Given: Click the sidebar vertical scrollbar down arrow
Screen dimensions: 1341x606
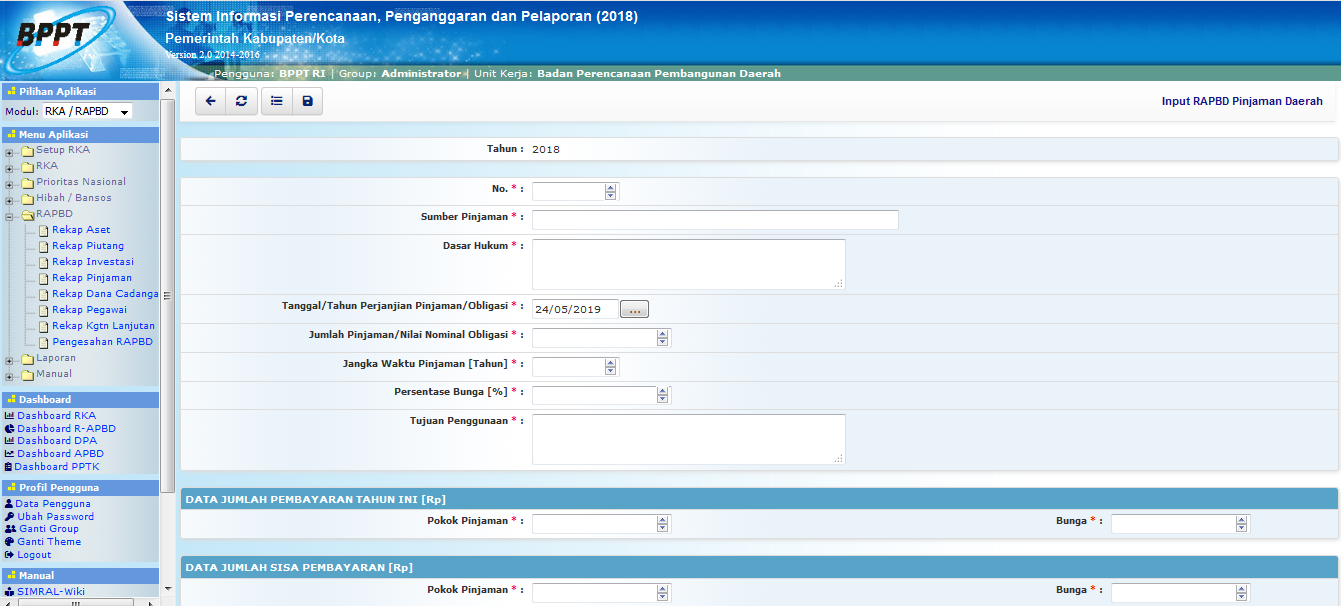Looking at the screenshot, I should click(x=168, y=590).
